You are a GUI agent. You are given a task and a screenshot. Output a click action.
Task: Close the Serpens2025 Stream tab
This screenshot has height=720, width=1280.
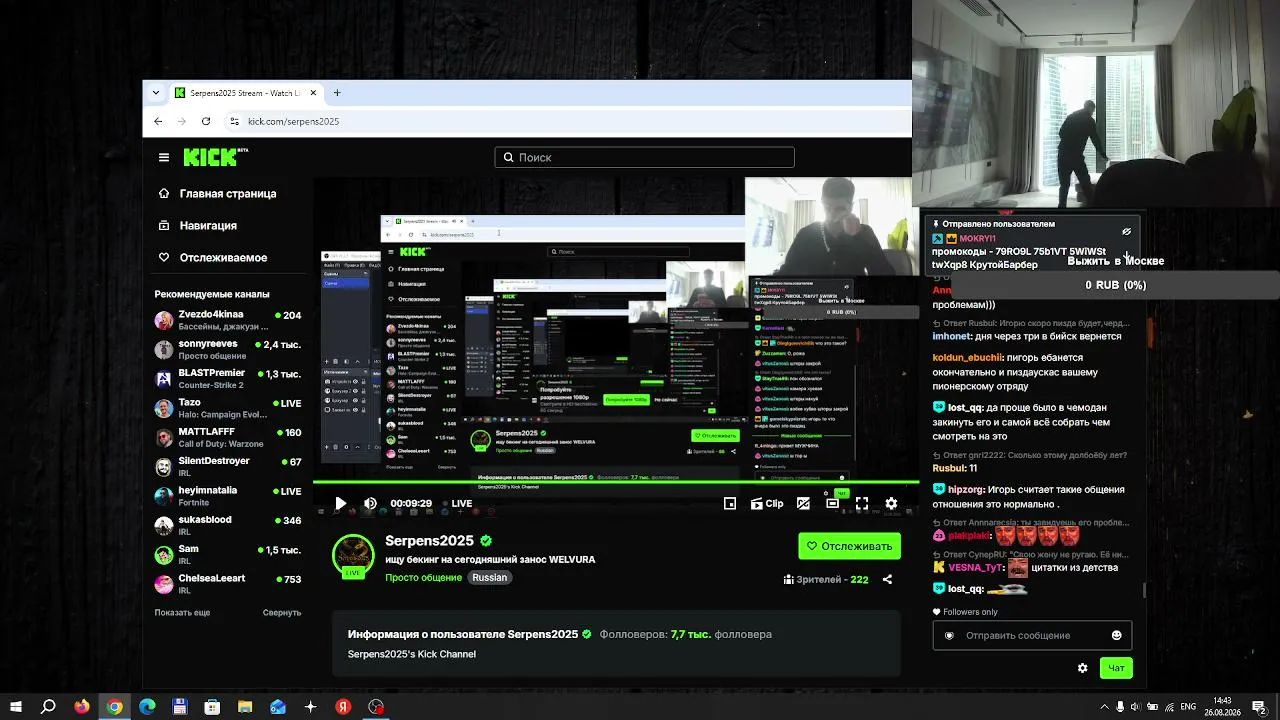point(313,93)
